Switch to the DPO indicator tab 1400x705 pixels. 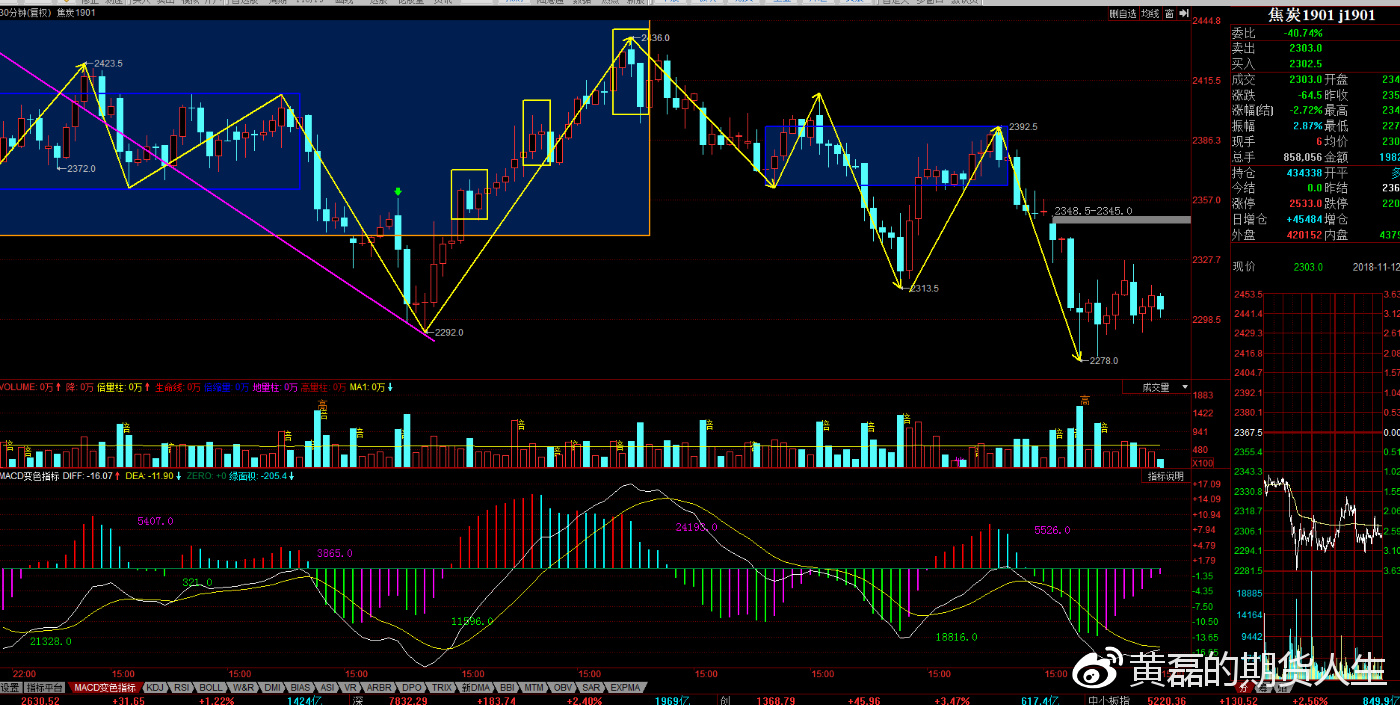[412, 688]
